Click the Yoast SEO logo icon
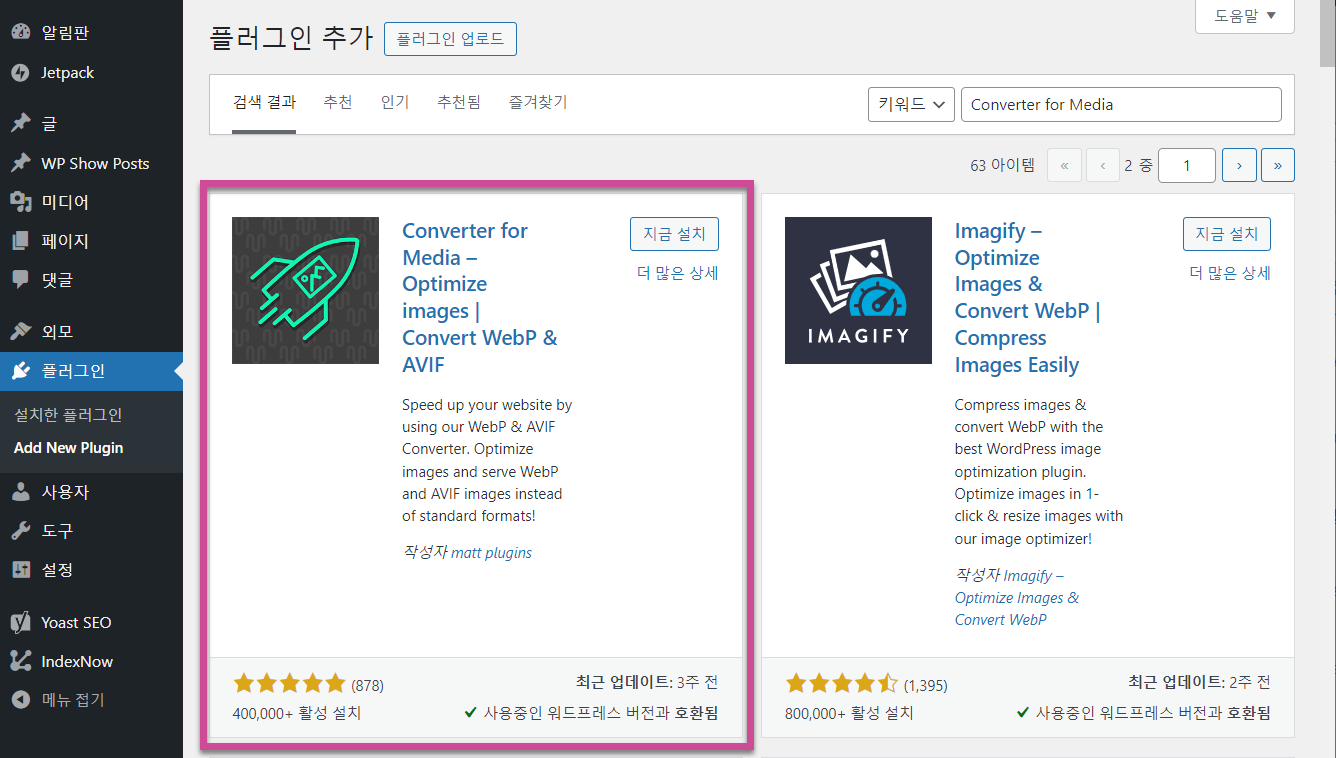This screenshot has height=758, width=1336. click(21, 622)
